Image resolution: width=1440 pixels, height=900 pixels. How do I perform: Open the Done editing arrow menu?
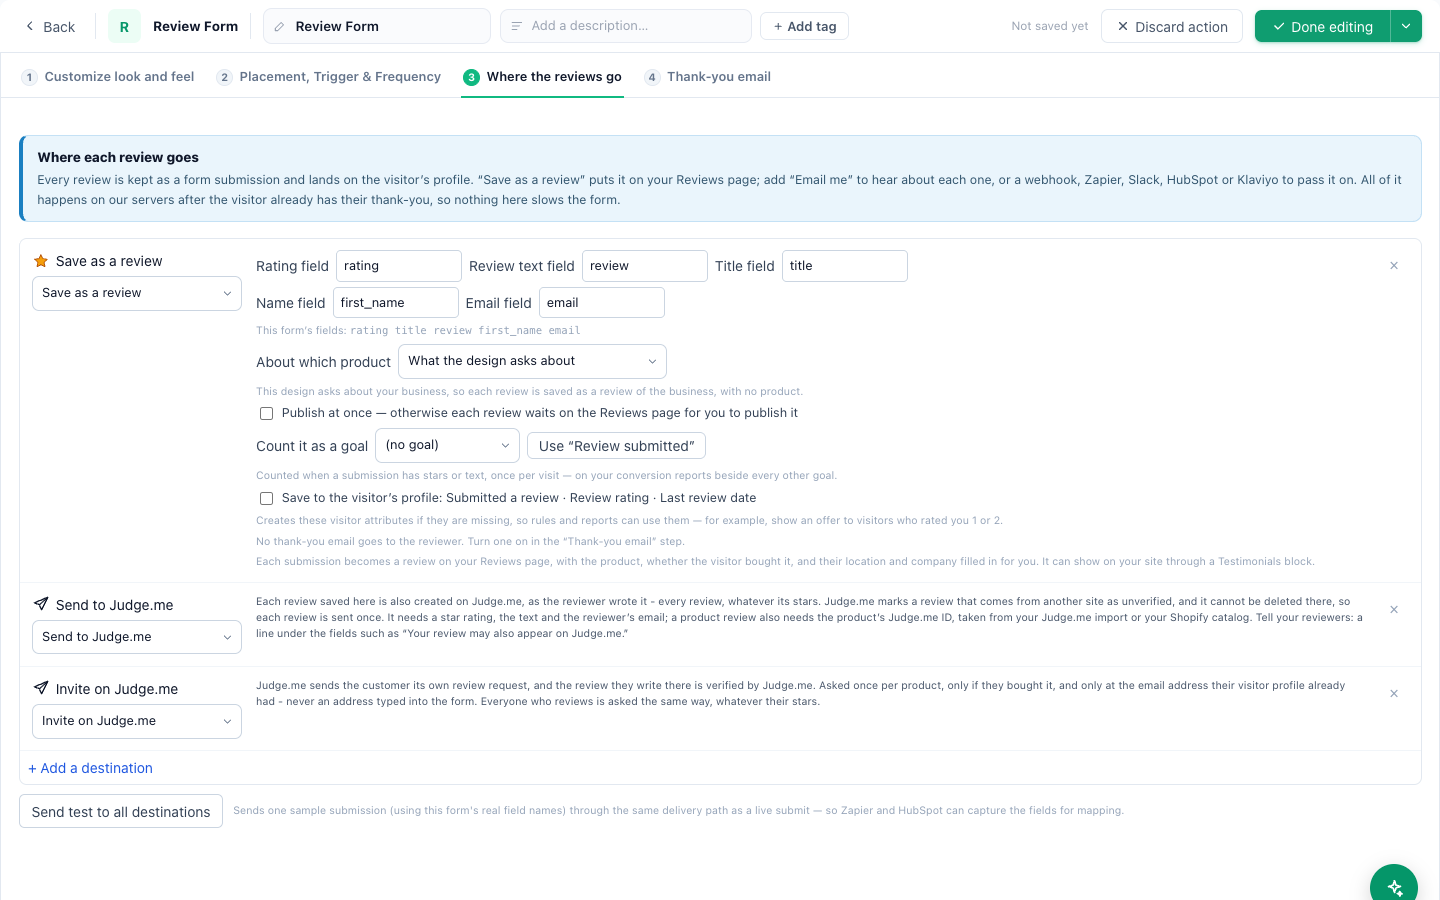point(1406,27)
